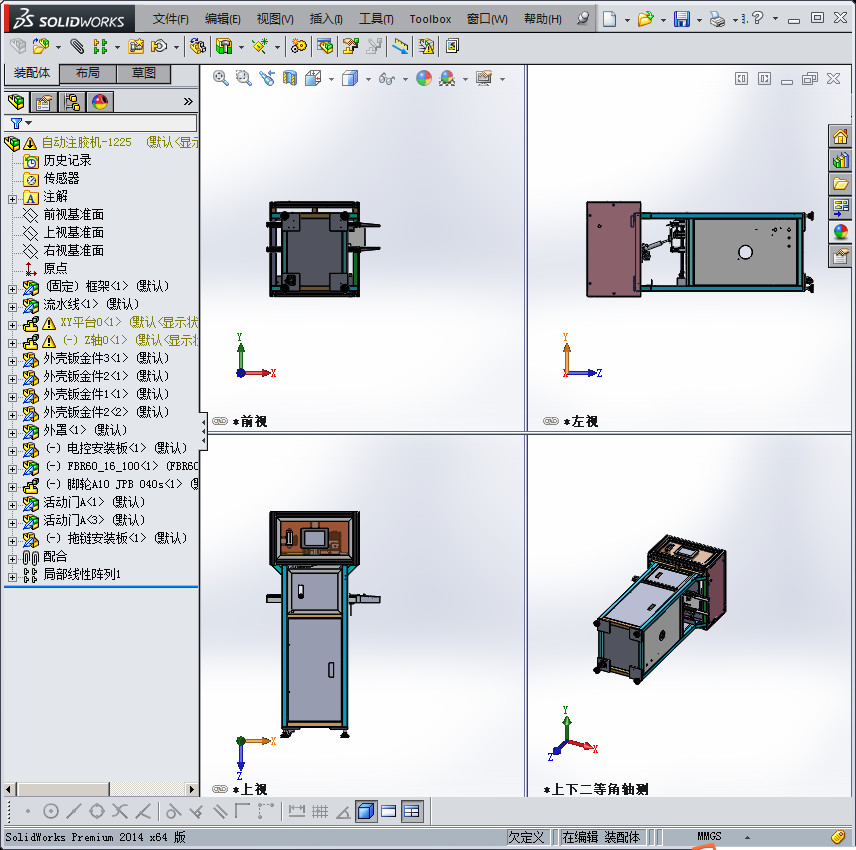
Task: Toggle the four view viewport button
Action: pyautogui.click(x=412, y=811)
